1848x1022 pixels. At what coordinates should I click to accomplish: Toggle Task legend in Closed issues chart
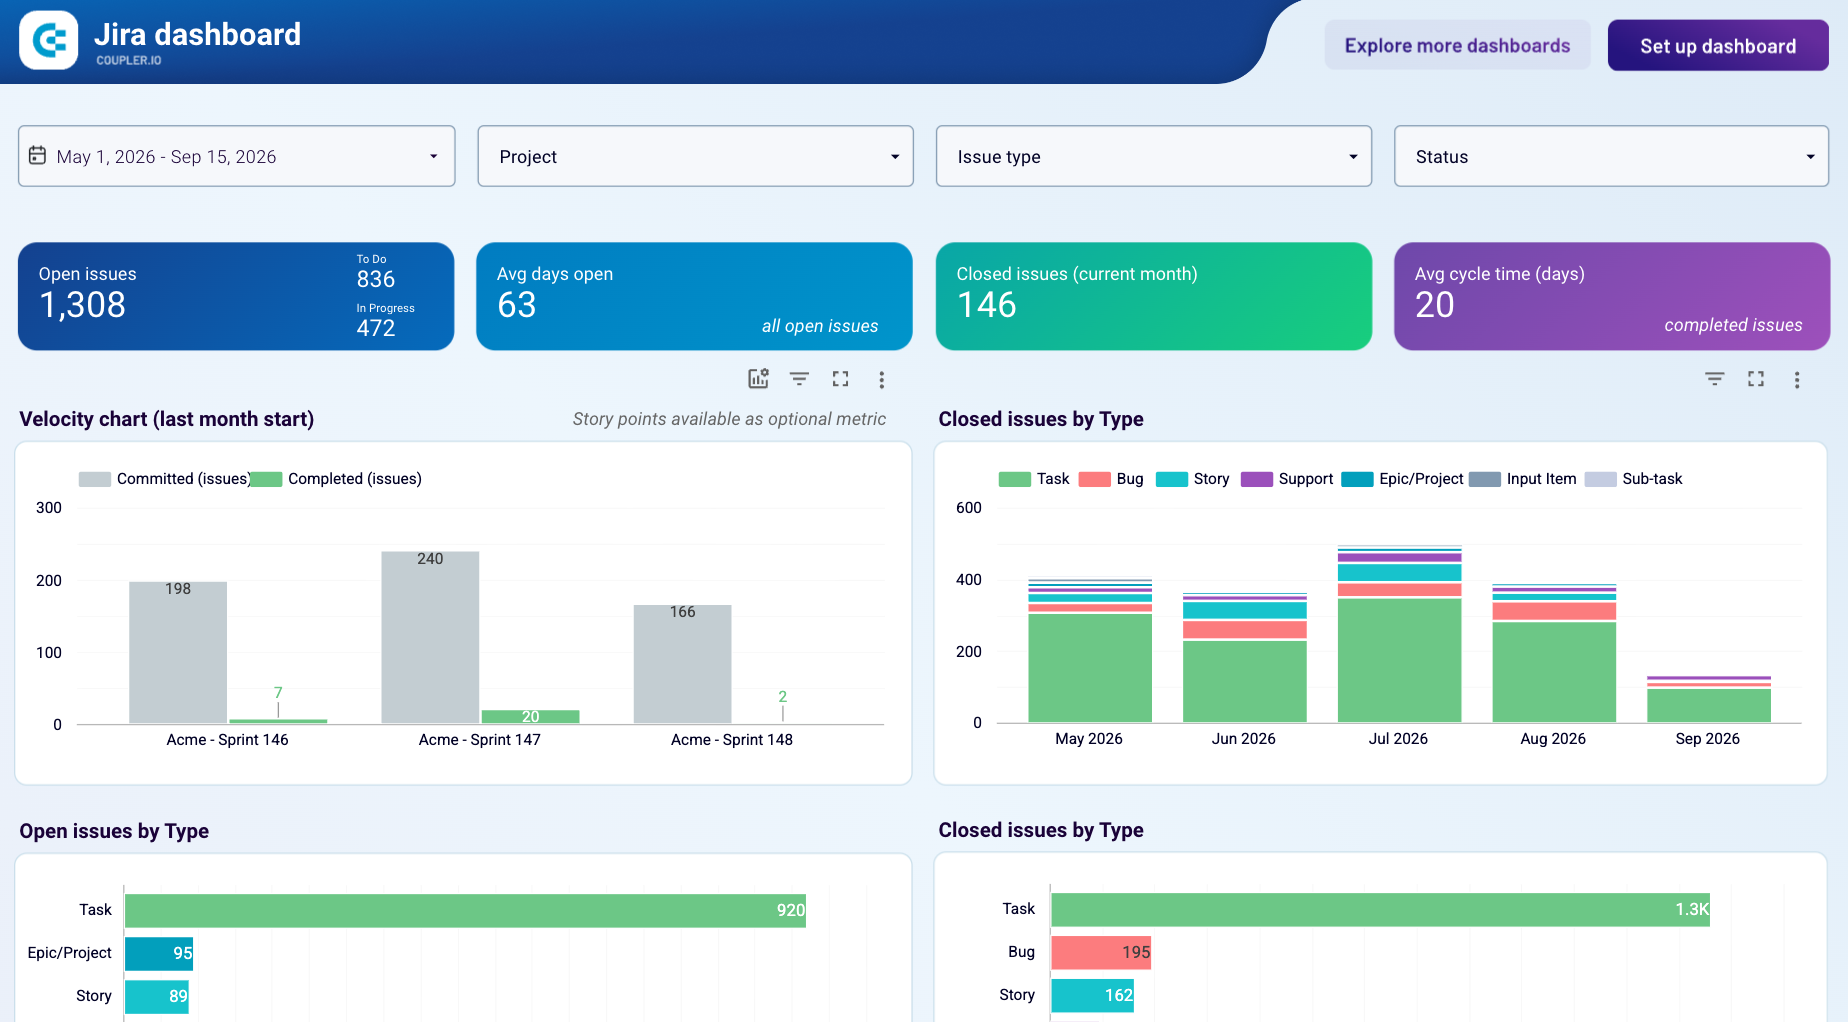(1034, 479)
